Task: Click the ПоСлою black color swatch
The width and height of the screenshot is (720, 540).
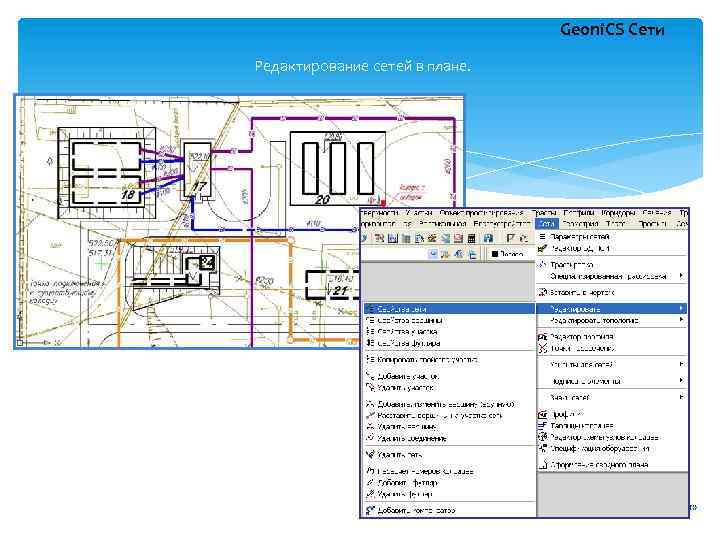Action: coord(495,254)
